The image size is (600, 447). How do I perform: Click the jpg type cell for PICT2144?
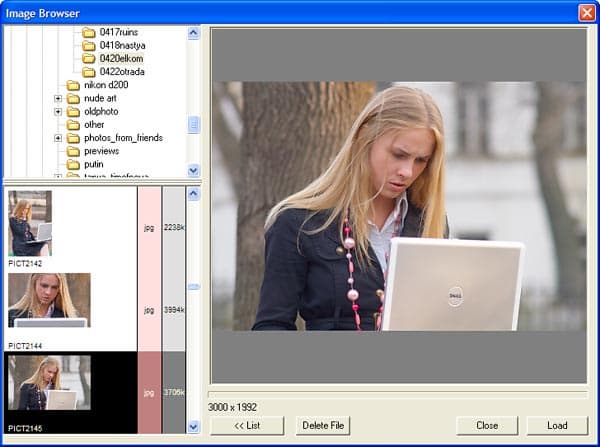(x=149, y=310)
